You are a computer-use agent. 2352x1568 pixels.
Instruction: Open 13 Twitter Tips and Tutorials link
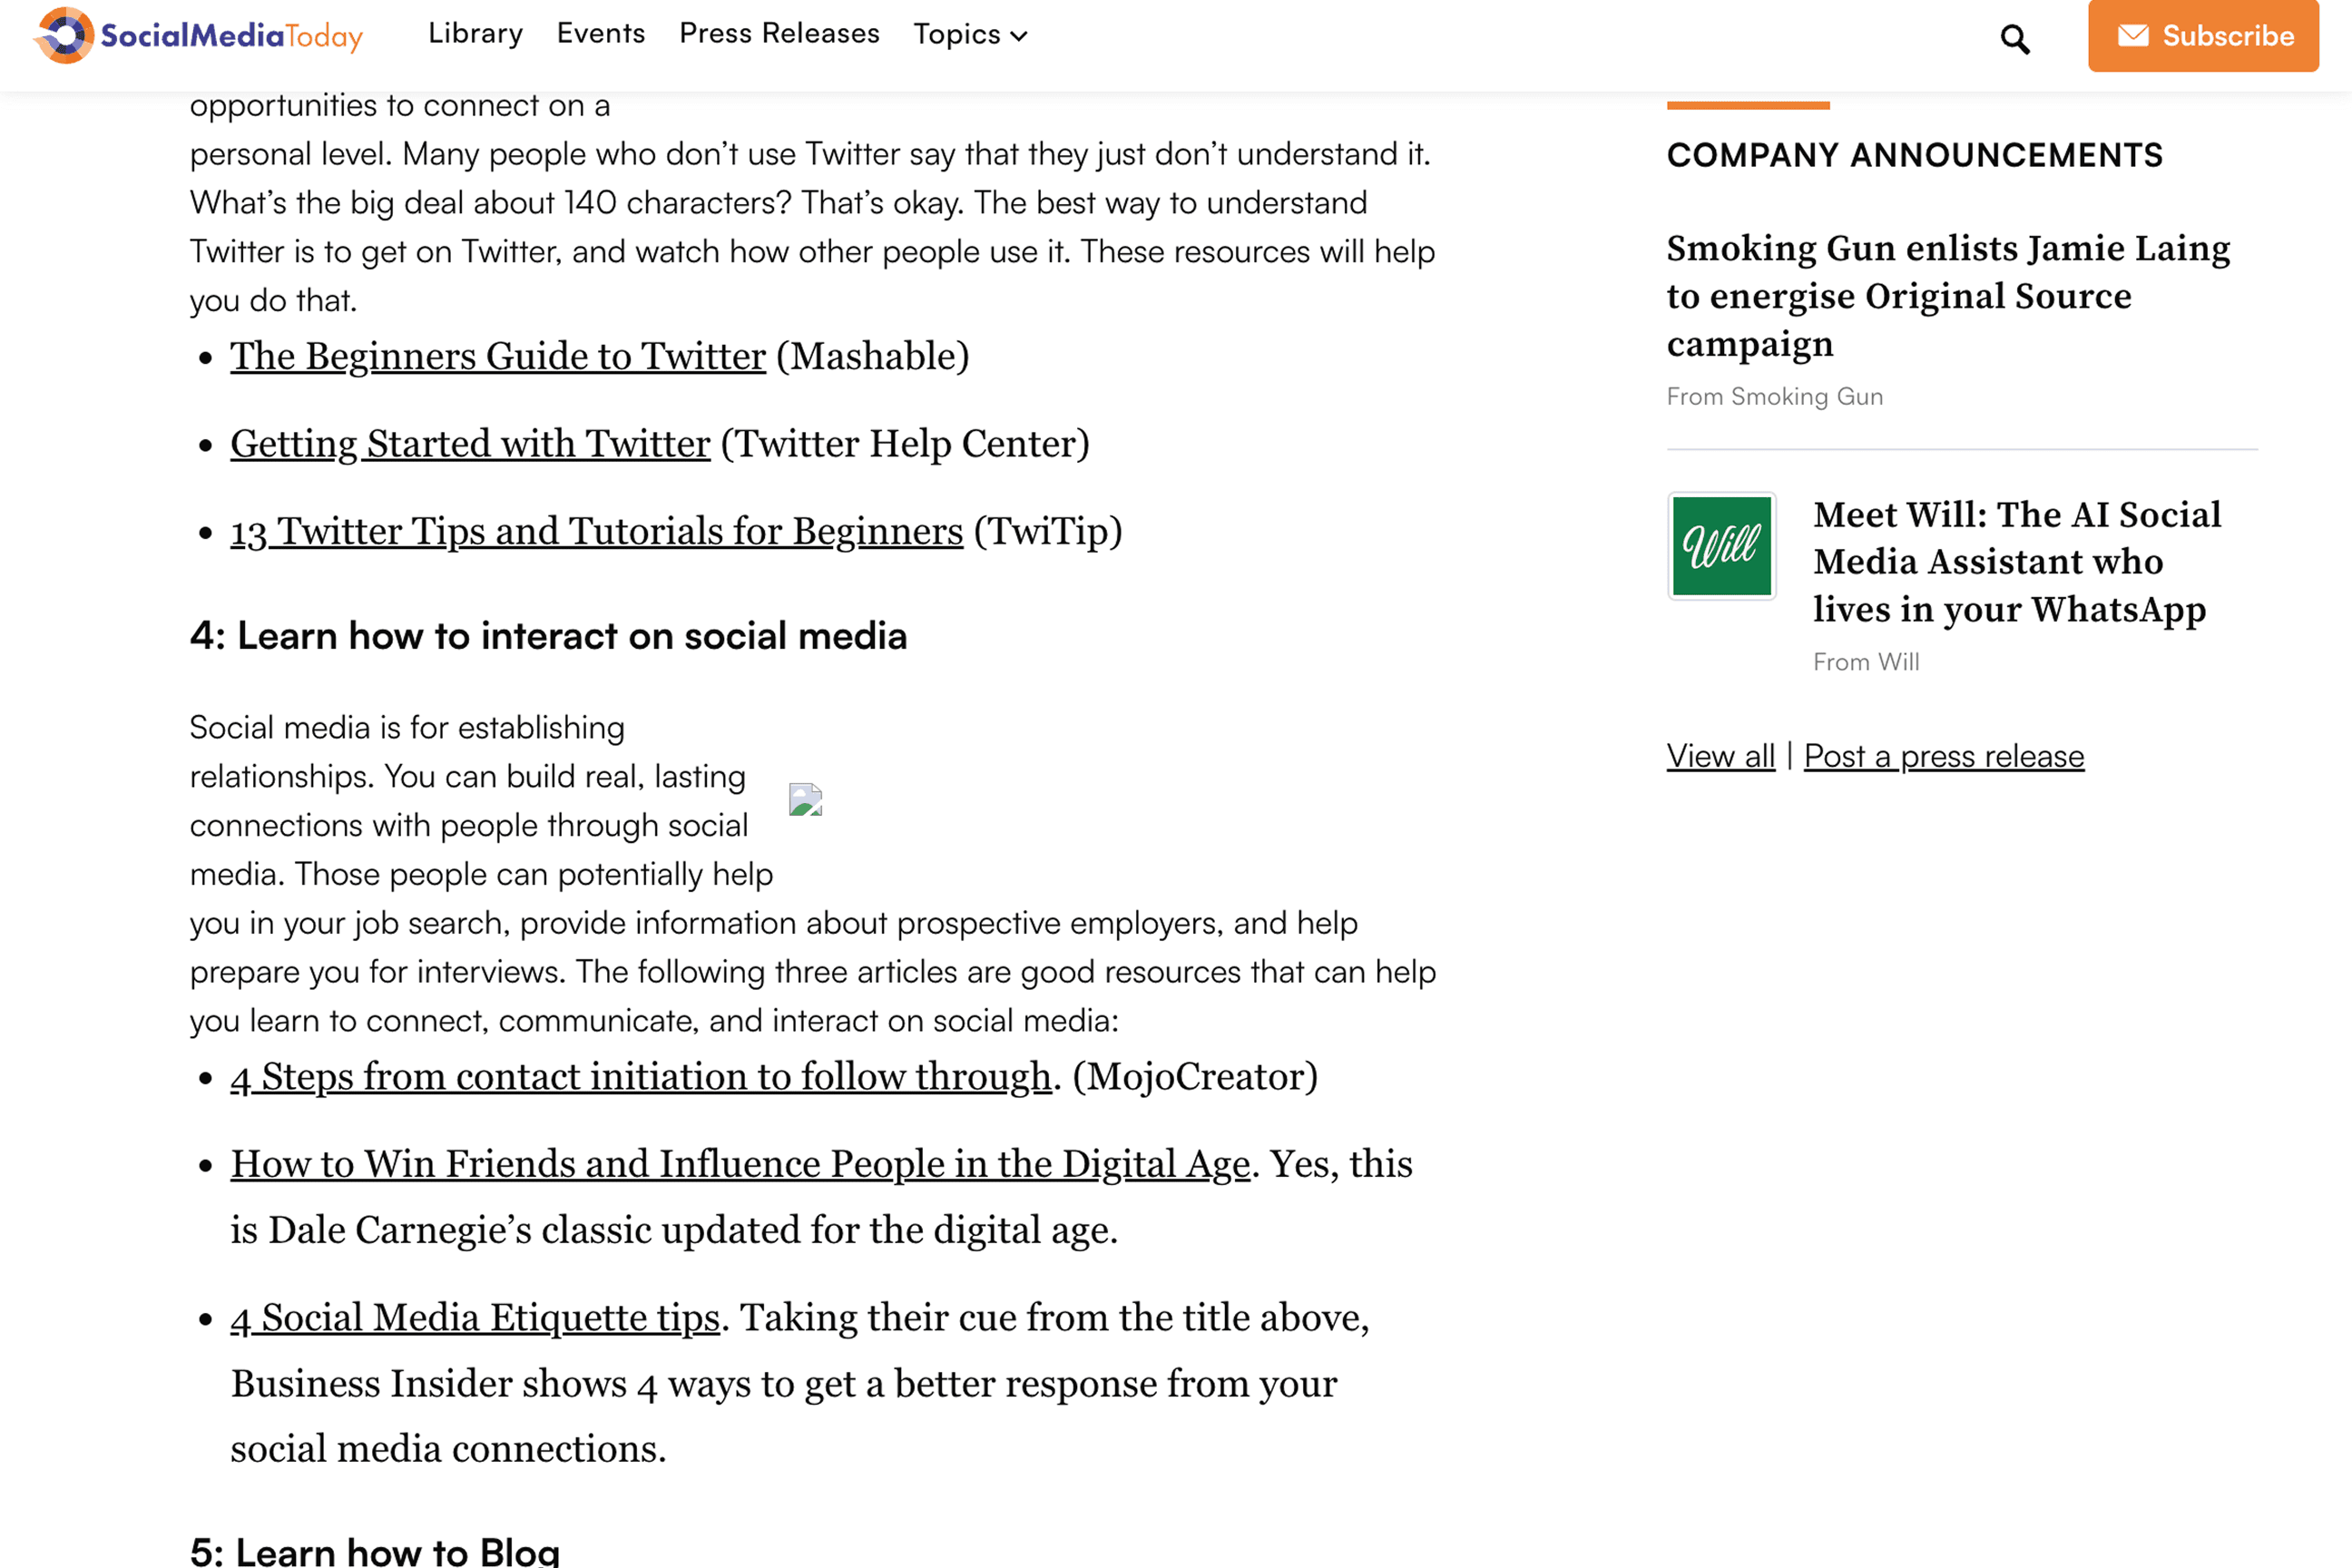(596, 532)
